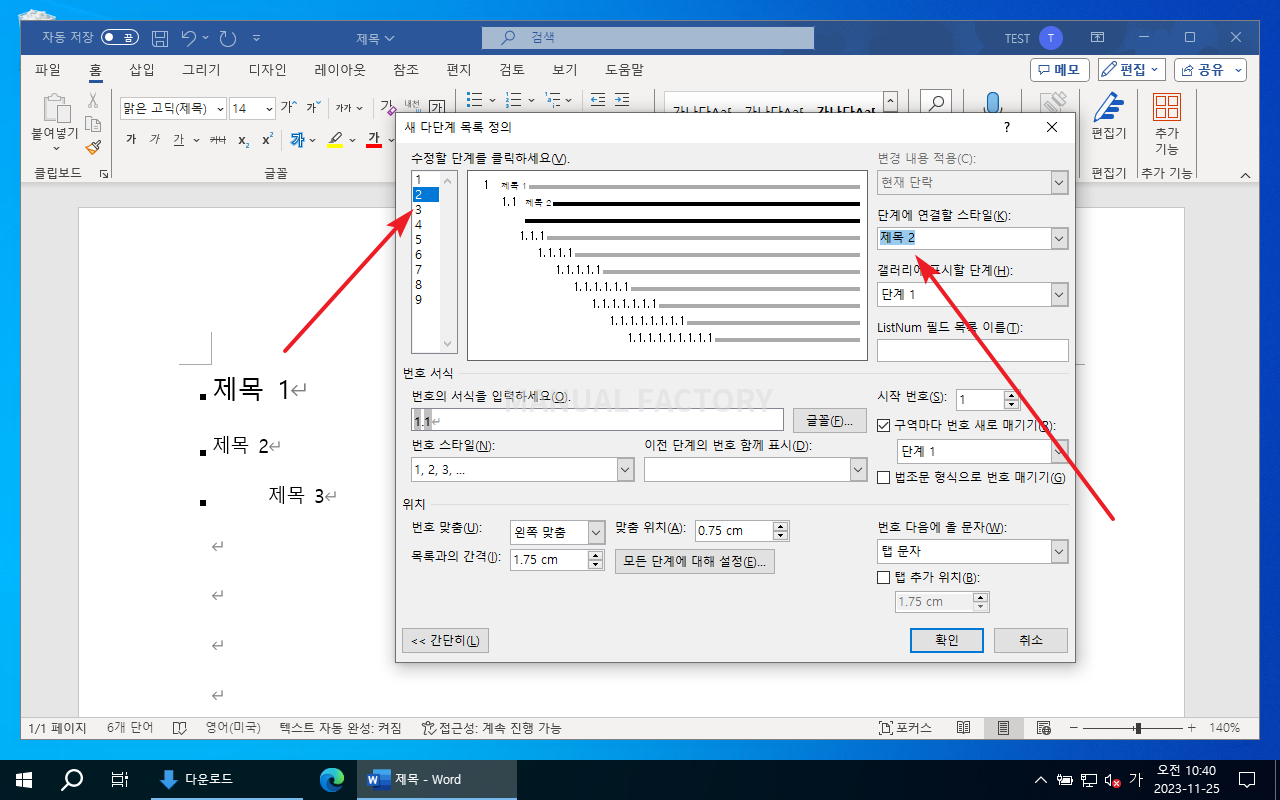Click the Comments button
Screen dimensions: 1280x800
[1059, 70]
